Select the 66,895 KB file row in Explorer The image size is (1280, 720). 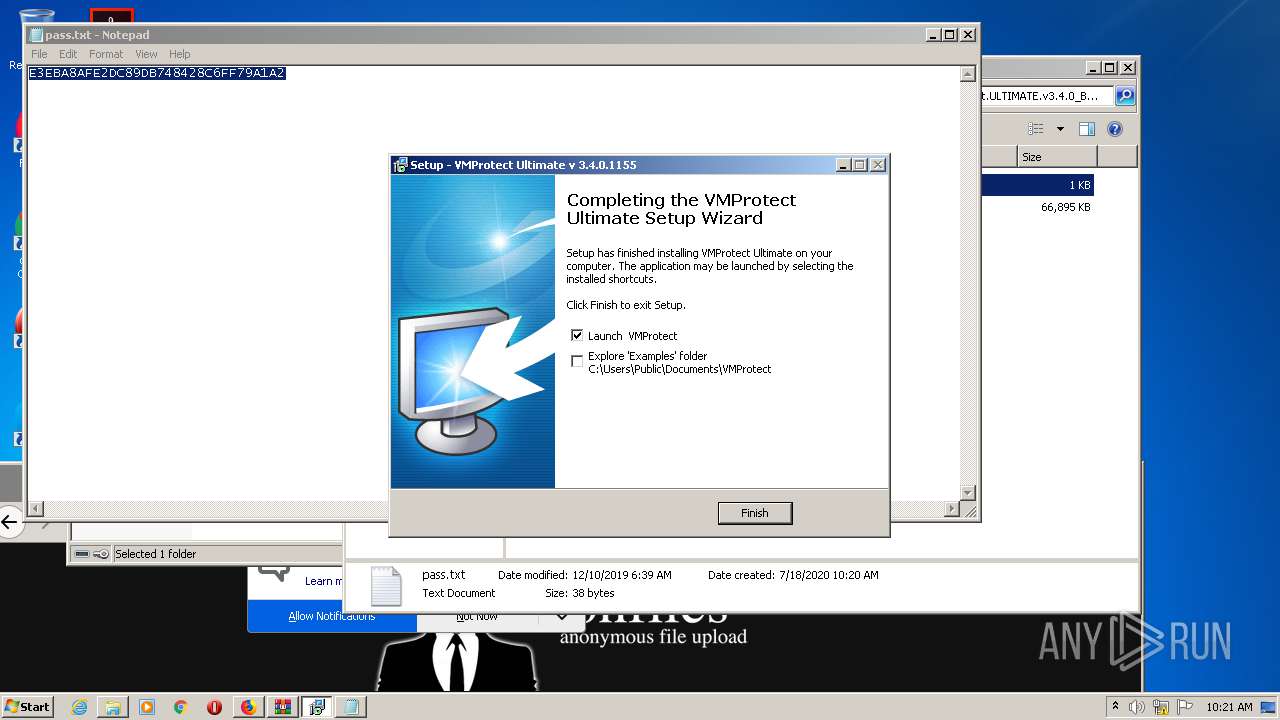[x=1037, y=207]
